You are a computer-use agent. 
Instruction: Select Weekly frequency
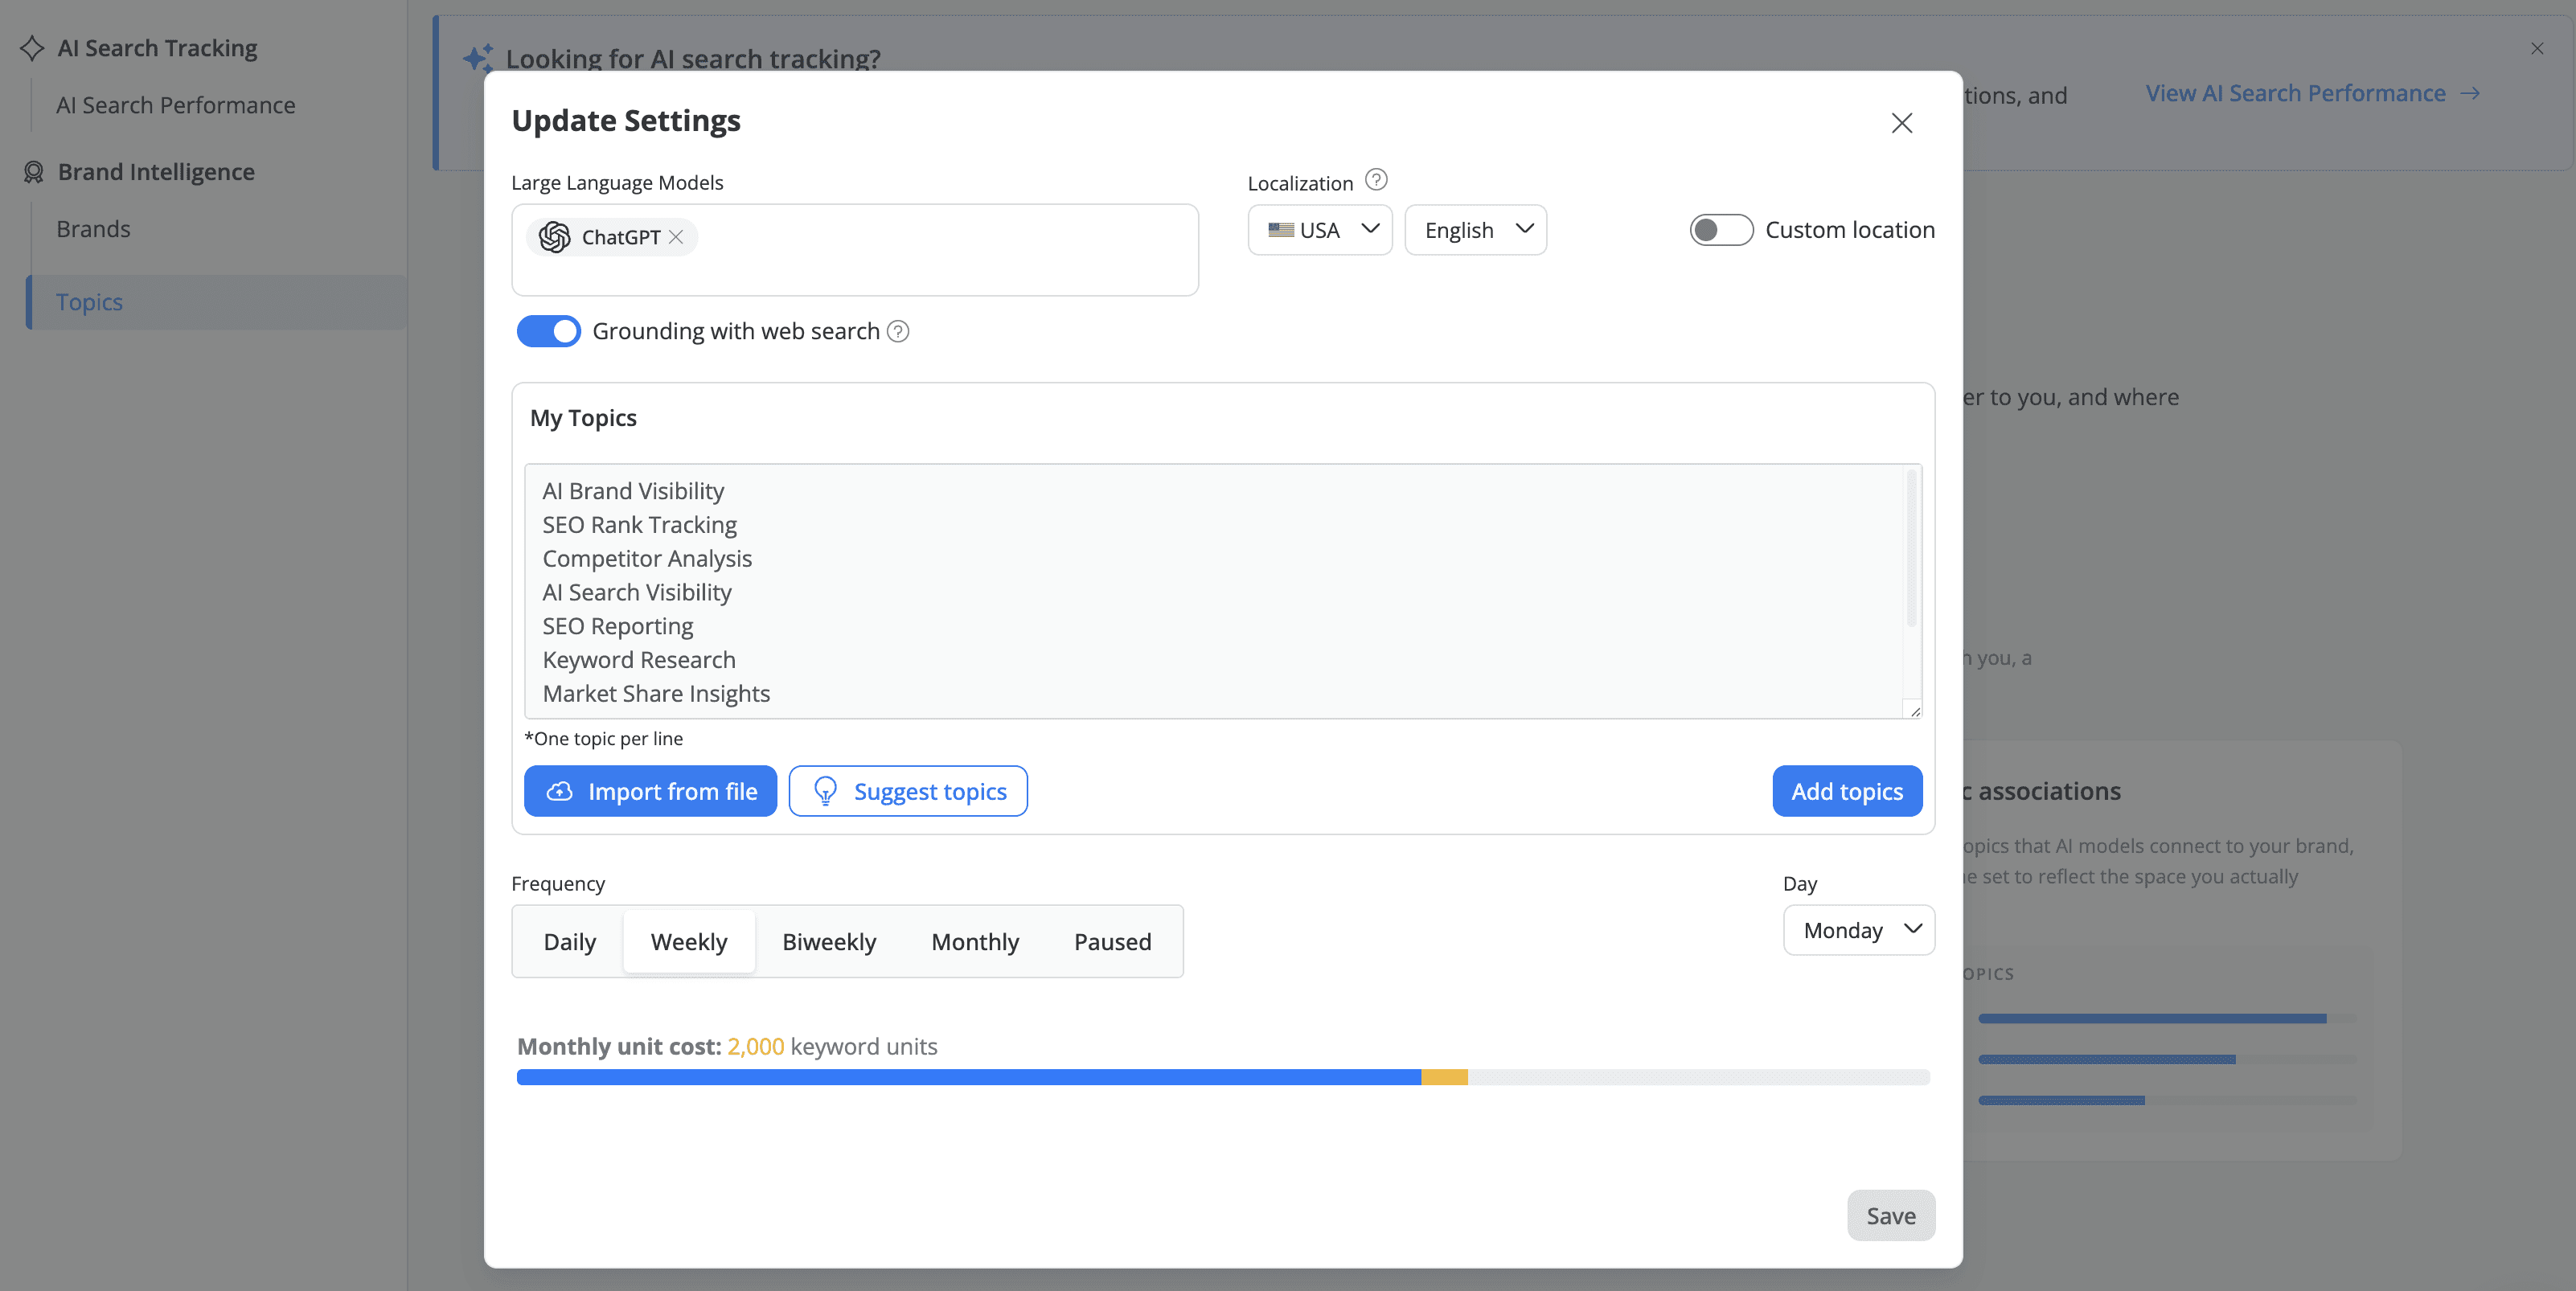point(689,941)
